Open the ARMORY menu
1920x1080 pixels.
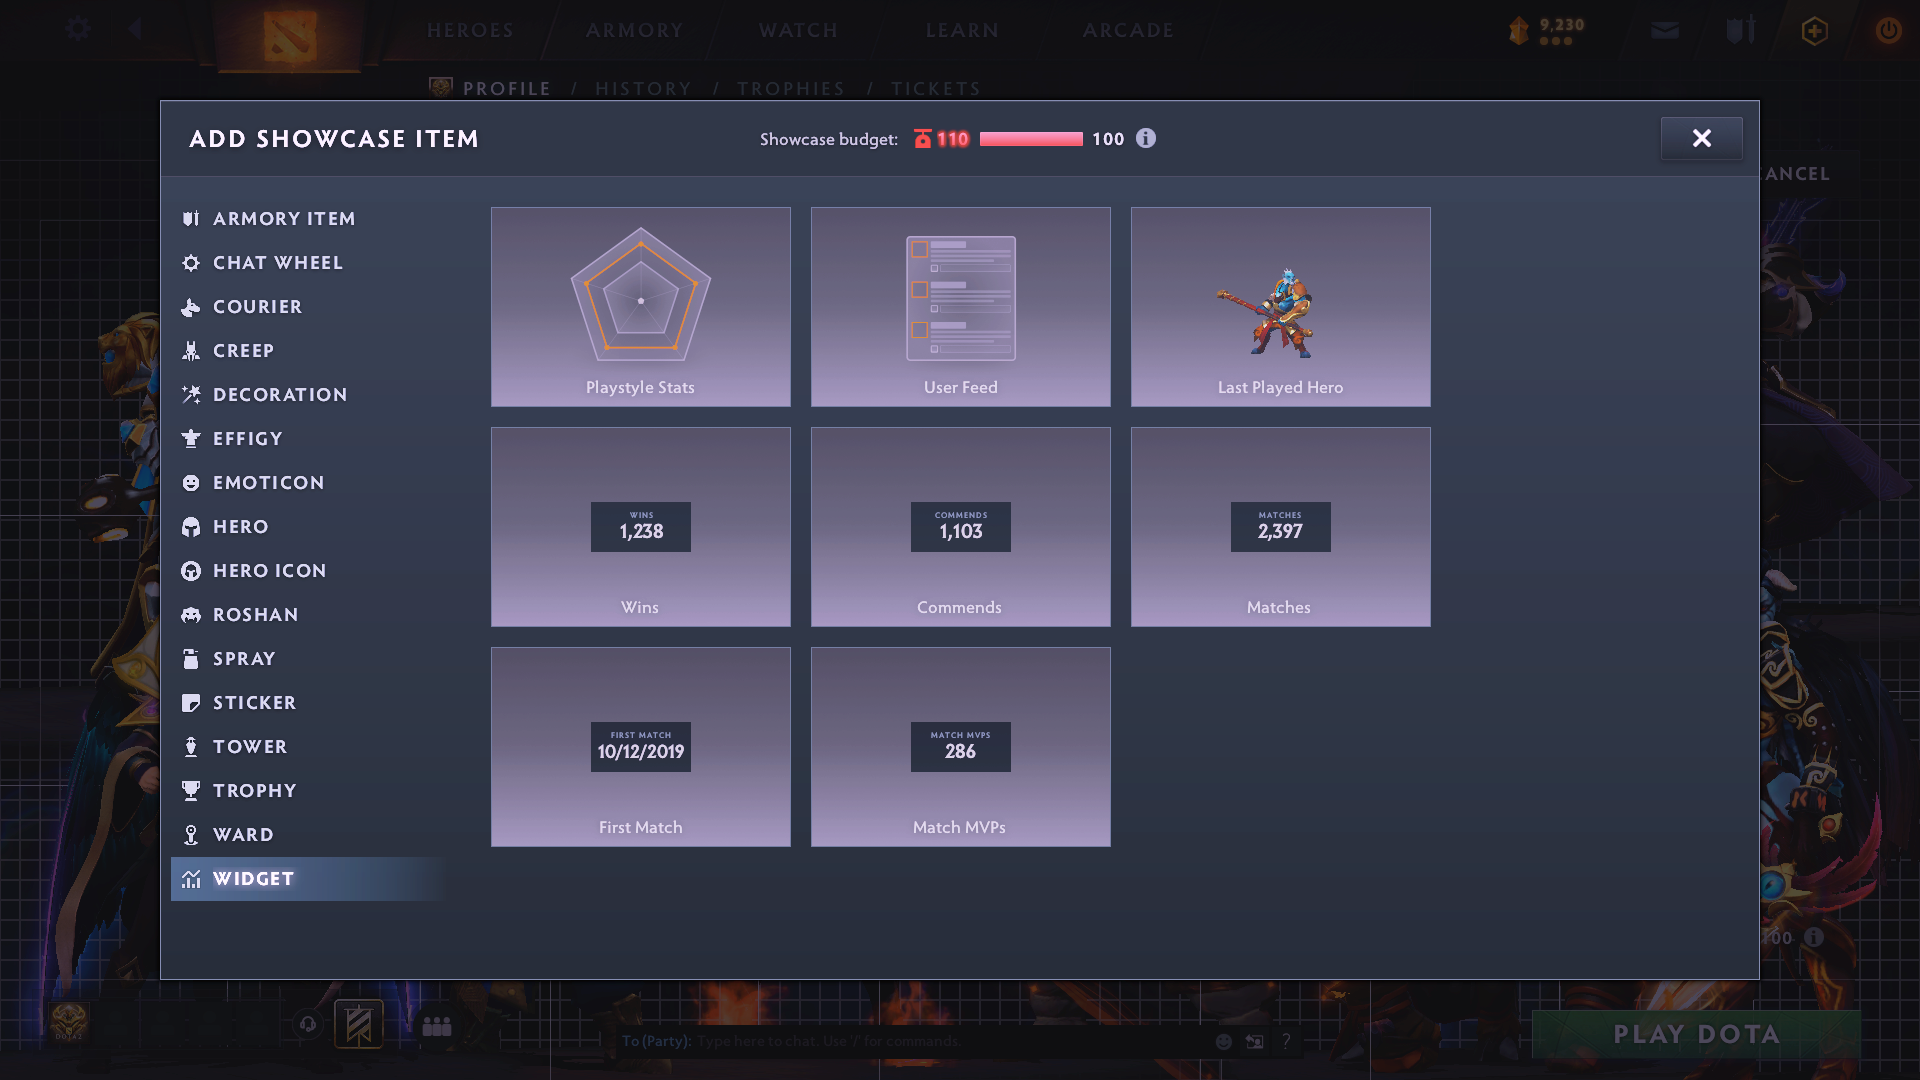(634, 30)
